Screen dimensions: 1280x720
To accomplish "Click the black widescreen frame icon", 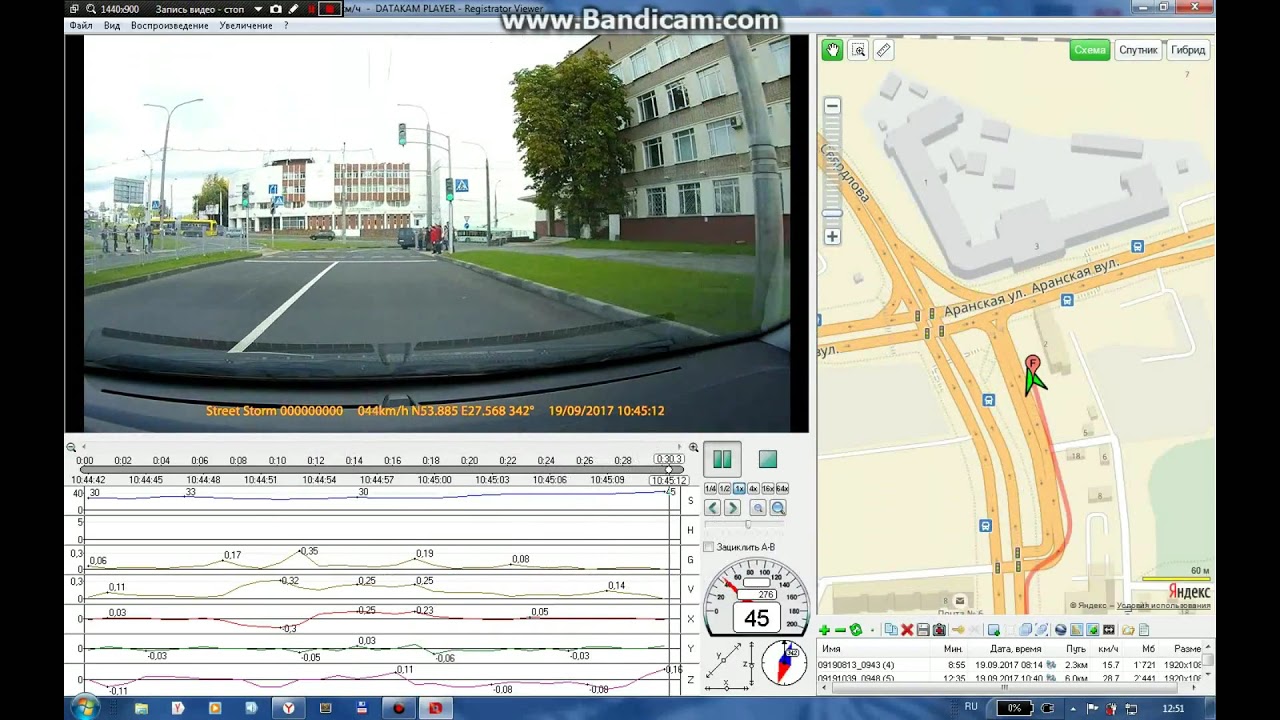I will tap(1109, 630).
